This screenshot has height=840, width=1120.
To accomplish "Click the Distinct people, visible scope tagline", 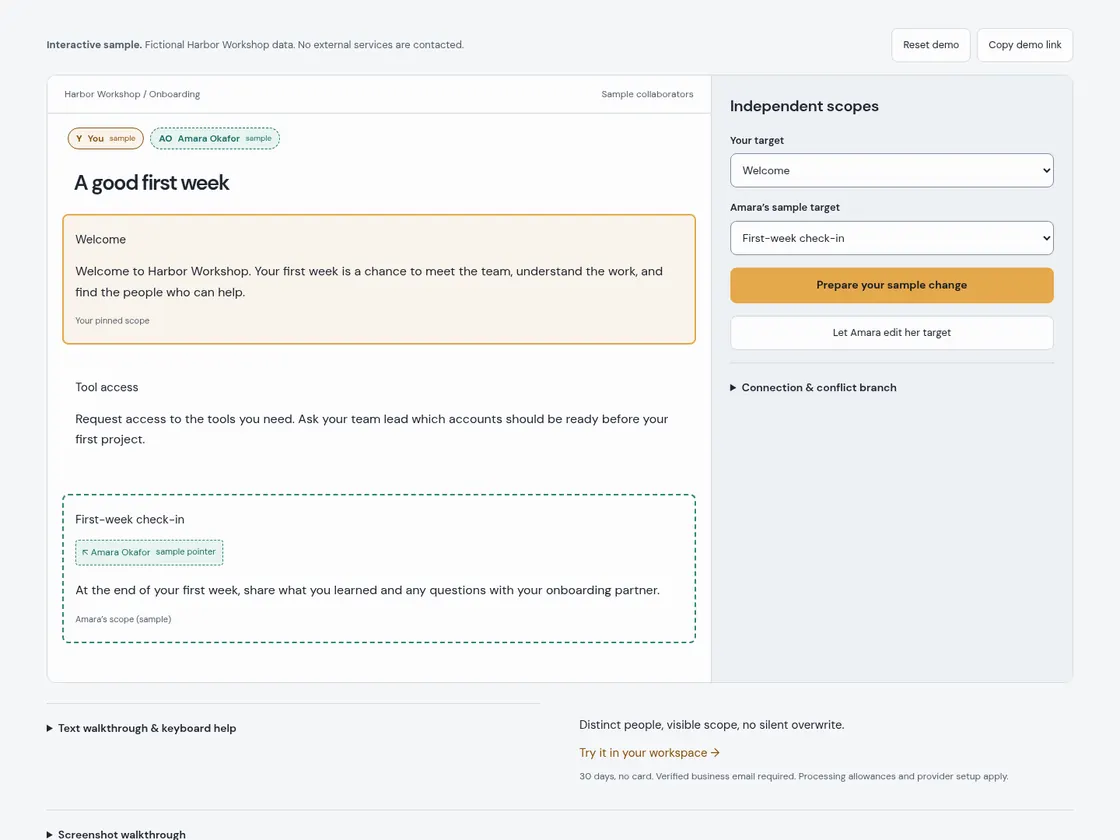I will point(711,725).
